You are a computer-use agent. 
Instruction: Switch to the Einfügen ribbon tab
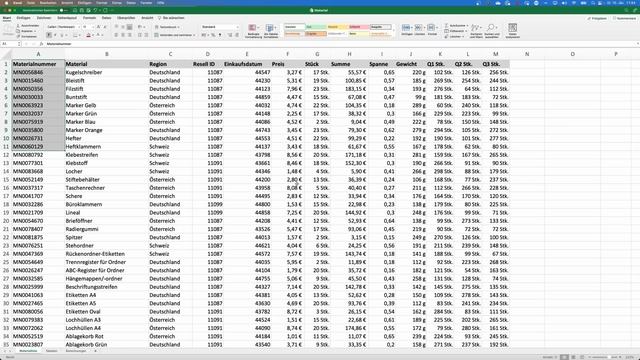click(23, 18)
